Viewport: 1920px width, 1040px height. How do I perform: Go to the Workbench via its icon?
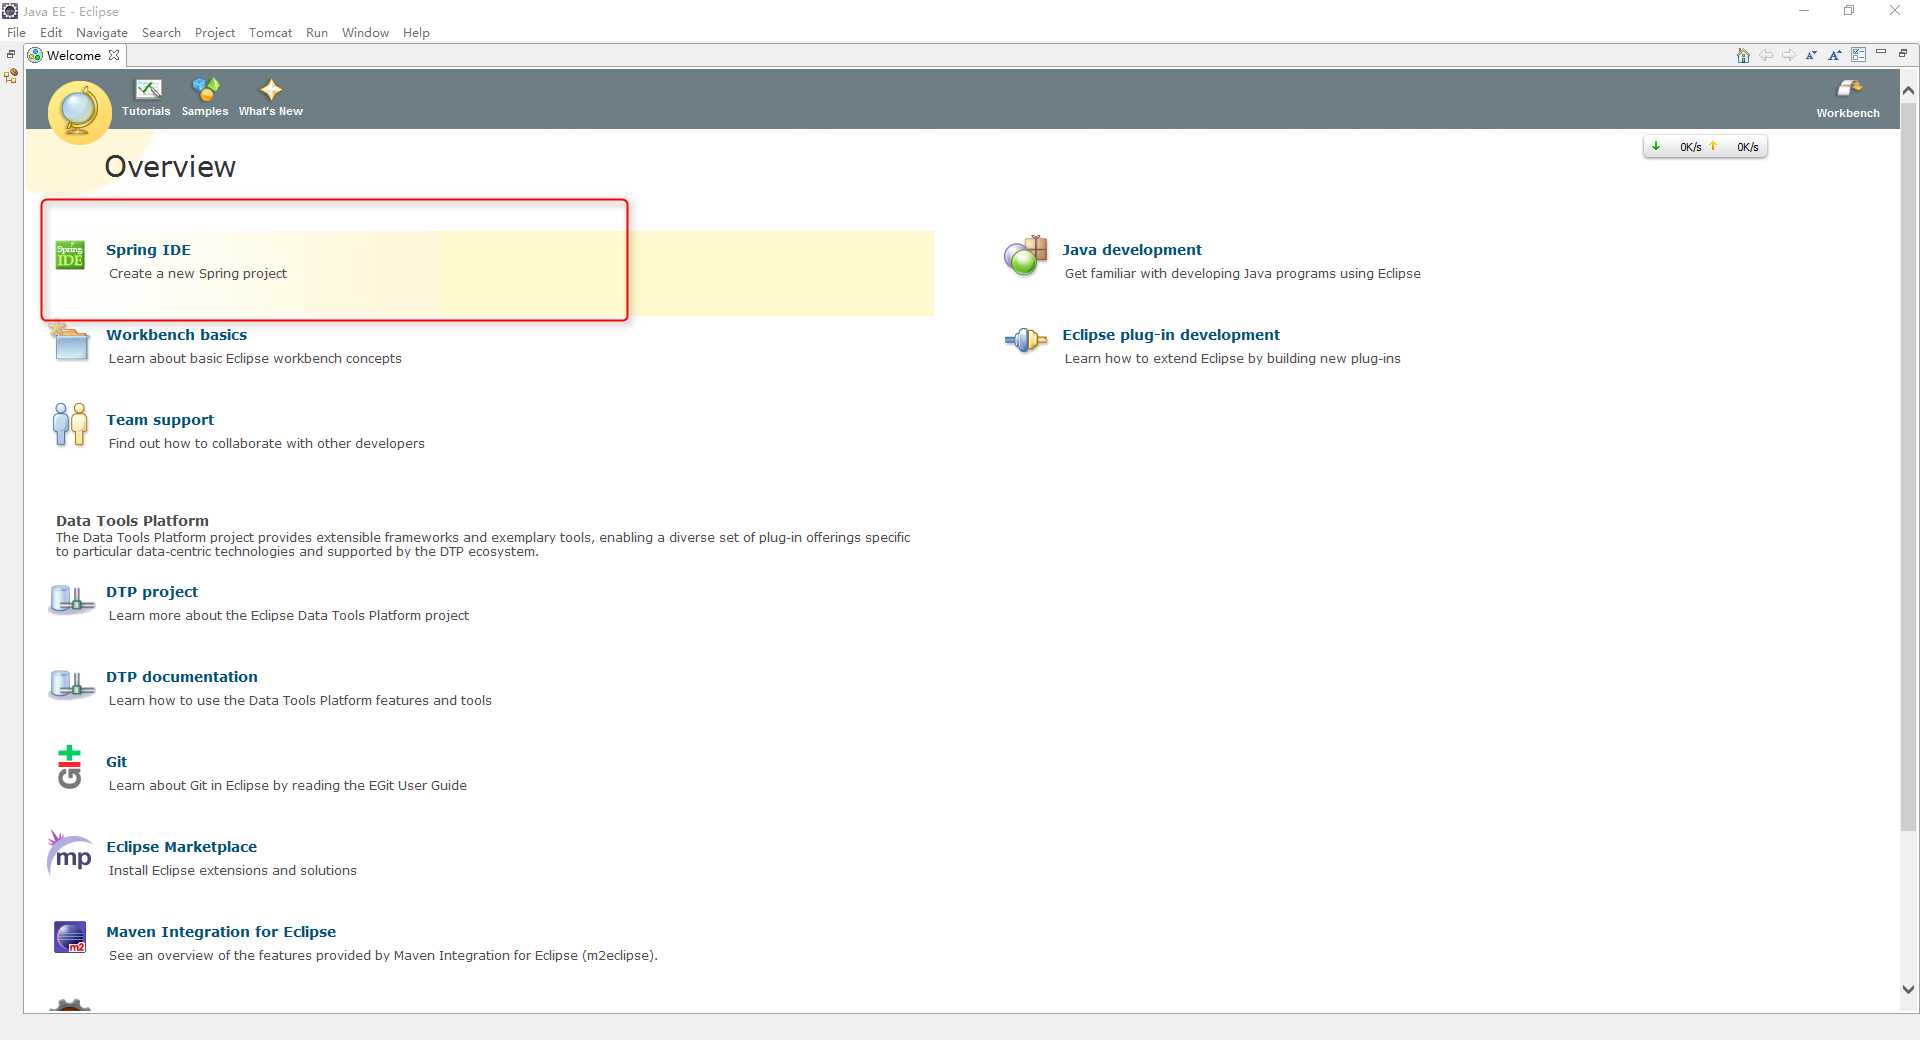(x=1849, y=89)
